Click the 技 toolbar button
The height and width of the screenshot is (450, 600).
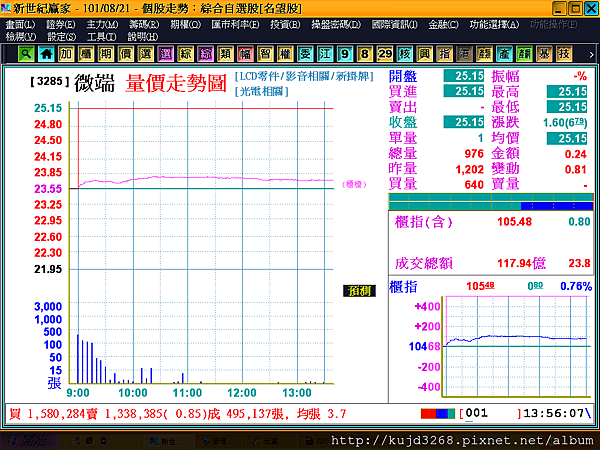564,54
